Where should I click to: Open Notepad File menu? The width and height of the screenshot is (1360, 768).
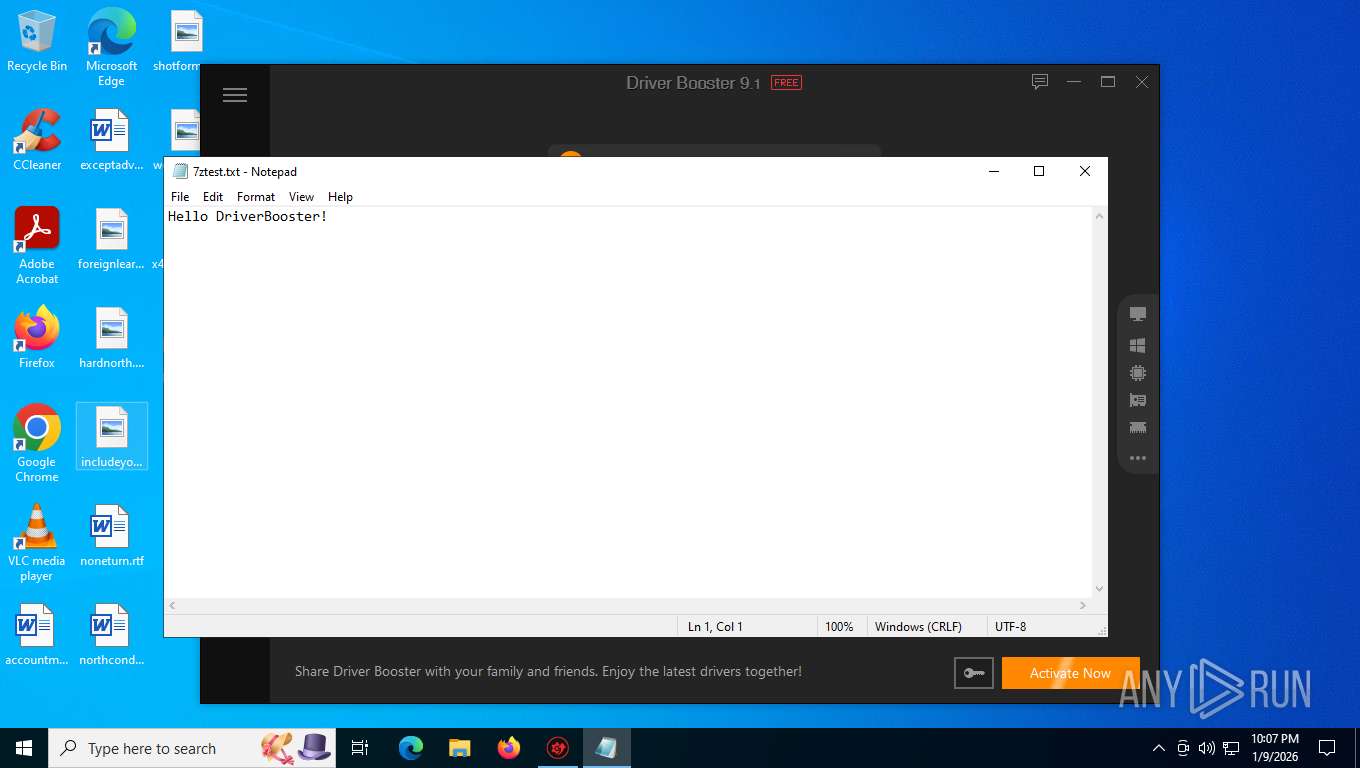(180, 197)
